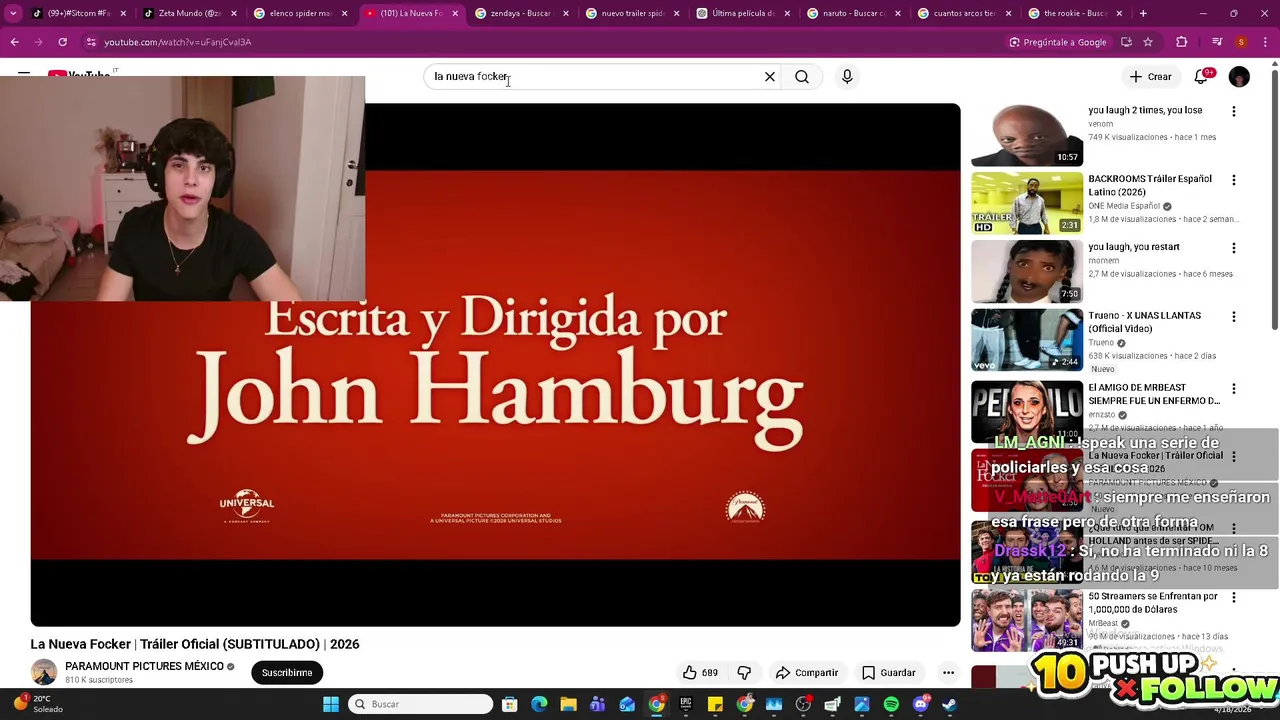Screen dimensions: 1280x720
Task: Open Chrome's three-dot menu
Action: coord(1265,42)
